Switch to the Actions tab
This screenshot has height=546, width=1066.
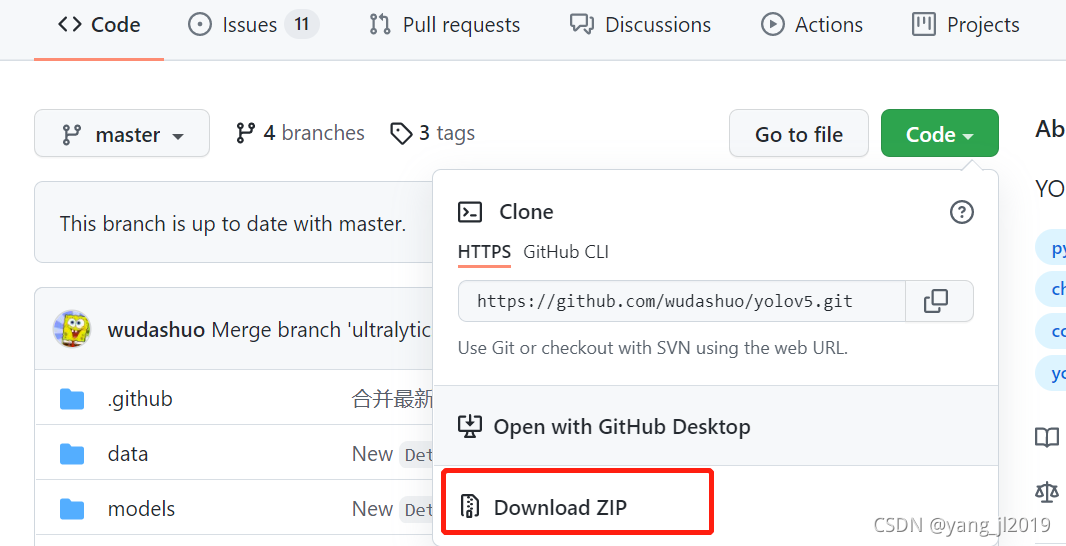click(x=812, y=25)
